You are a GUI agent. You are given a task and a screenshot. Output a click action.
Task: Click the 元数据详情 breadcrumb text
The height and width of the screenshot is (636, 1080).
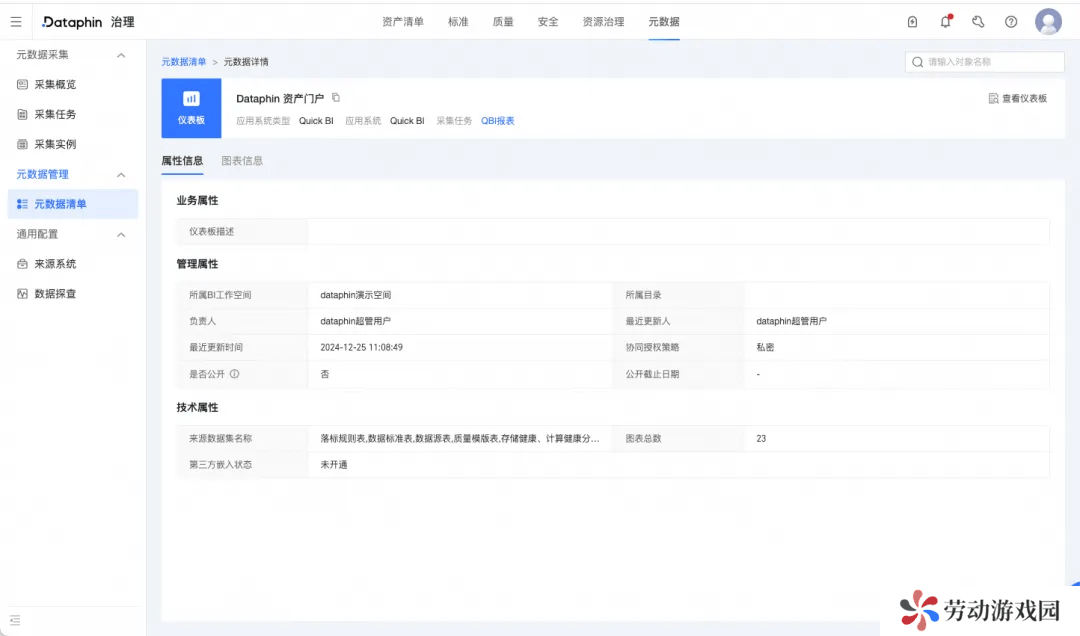[x=246, y=62]
